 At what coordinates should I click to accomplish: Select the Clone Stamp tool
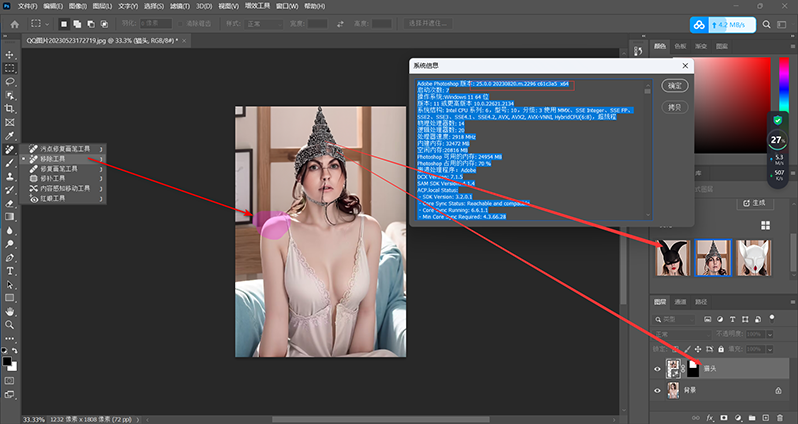point(10,176)
